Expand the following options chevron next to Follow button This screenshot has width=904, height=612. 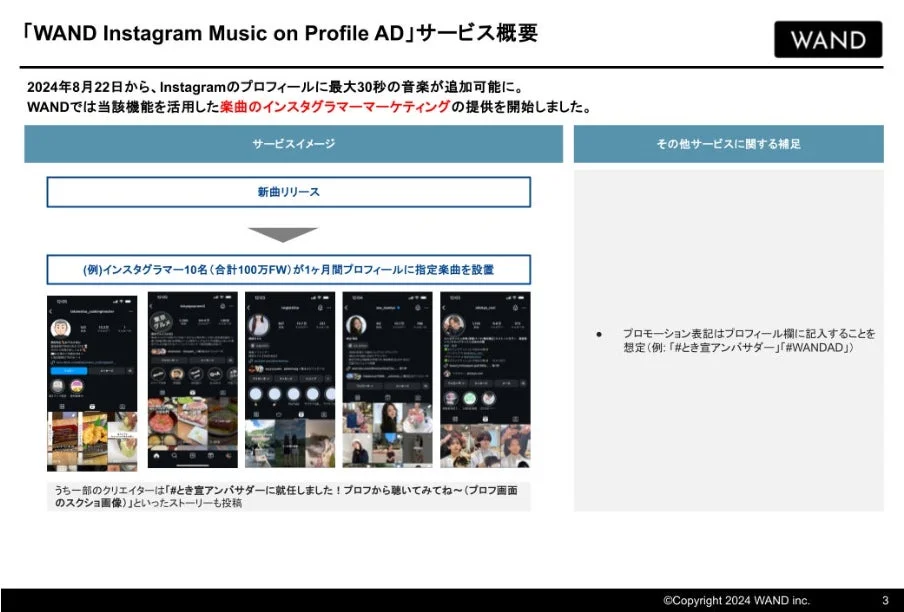[131, 370]
